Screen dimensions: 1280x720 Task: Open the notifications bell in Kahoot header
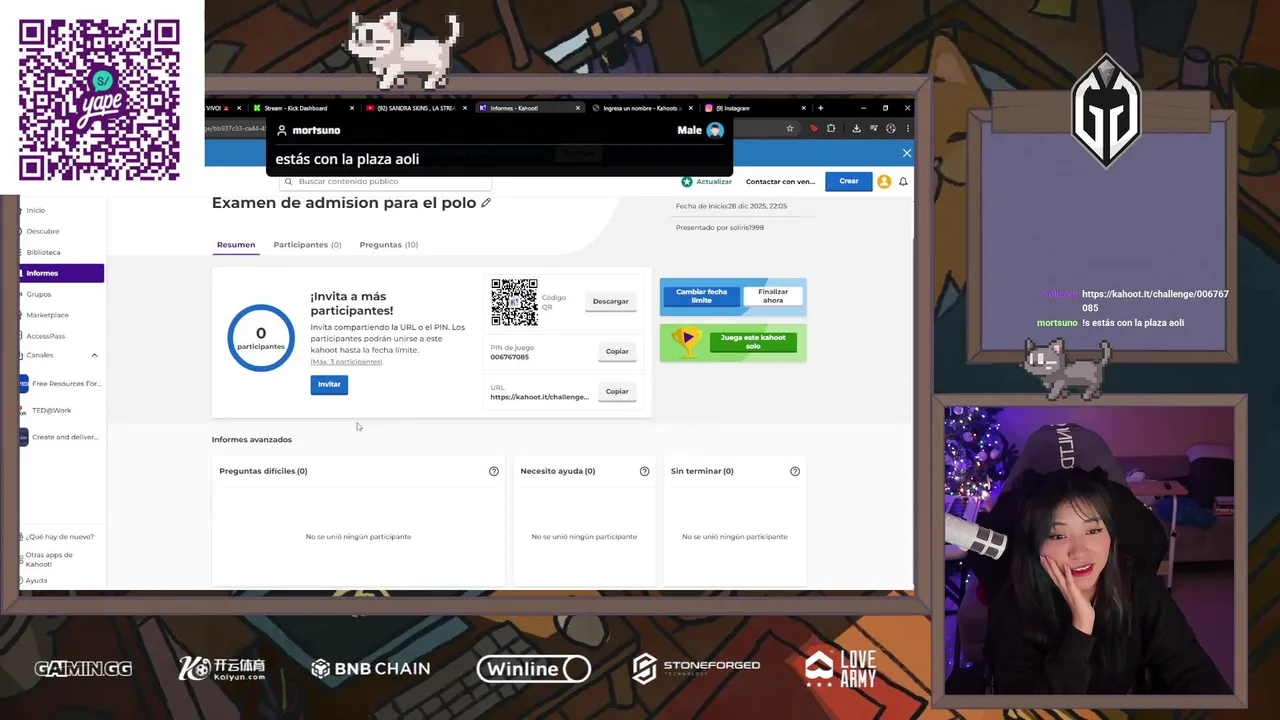pos(903,181)
